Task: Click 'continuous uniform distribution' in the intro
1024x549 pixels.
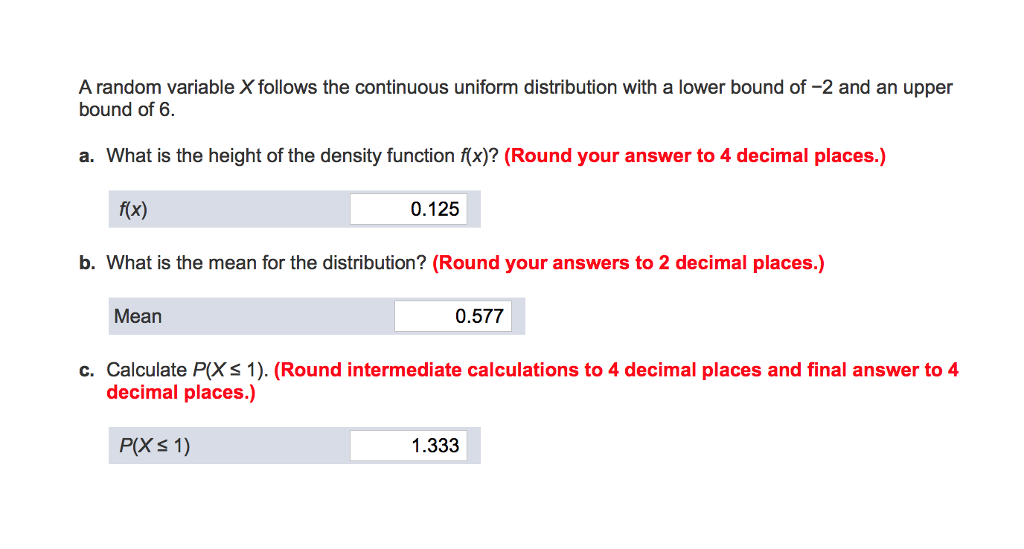Action: (x=486, y=87)
